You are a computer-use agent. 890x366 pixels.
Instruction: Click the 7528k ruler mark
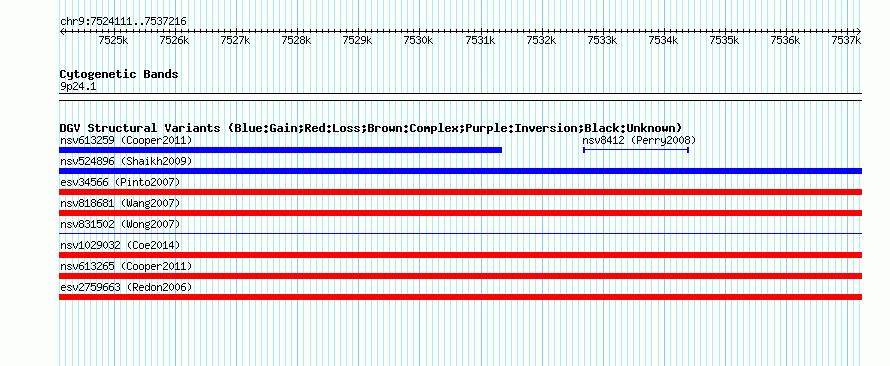click(x=296, y=40)
